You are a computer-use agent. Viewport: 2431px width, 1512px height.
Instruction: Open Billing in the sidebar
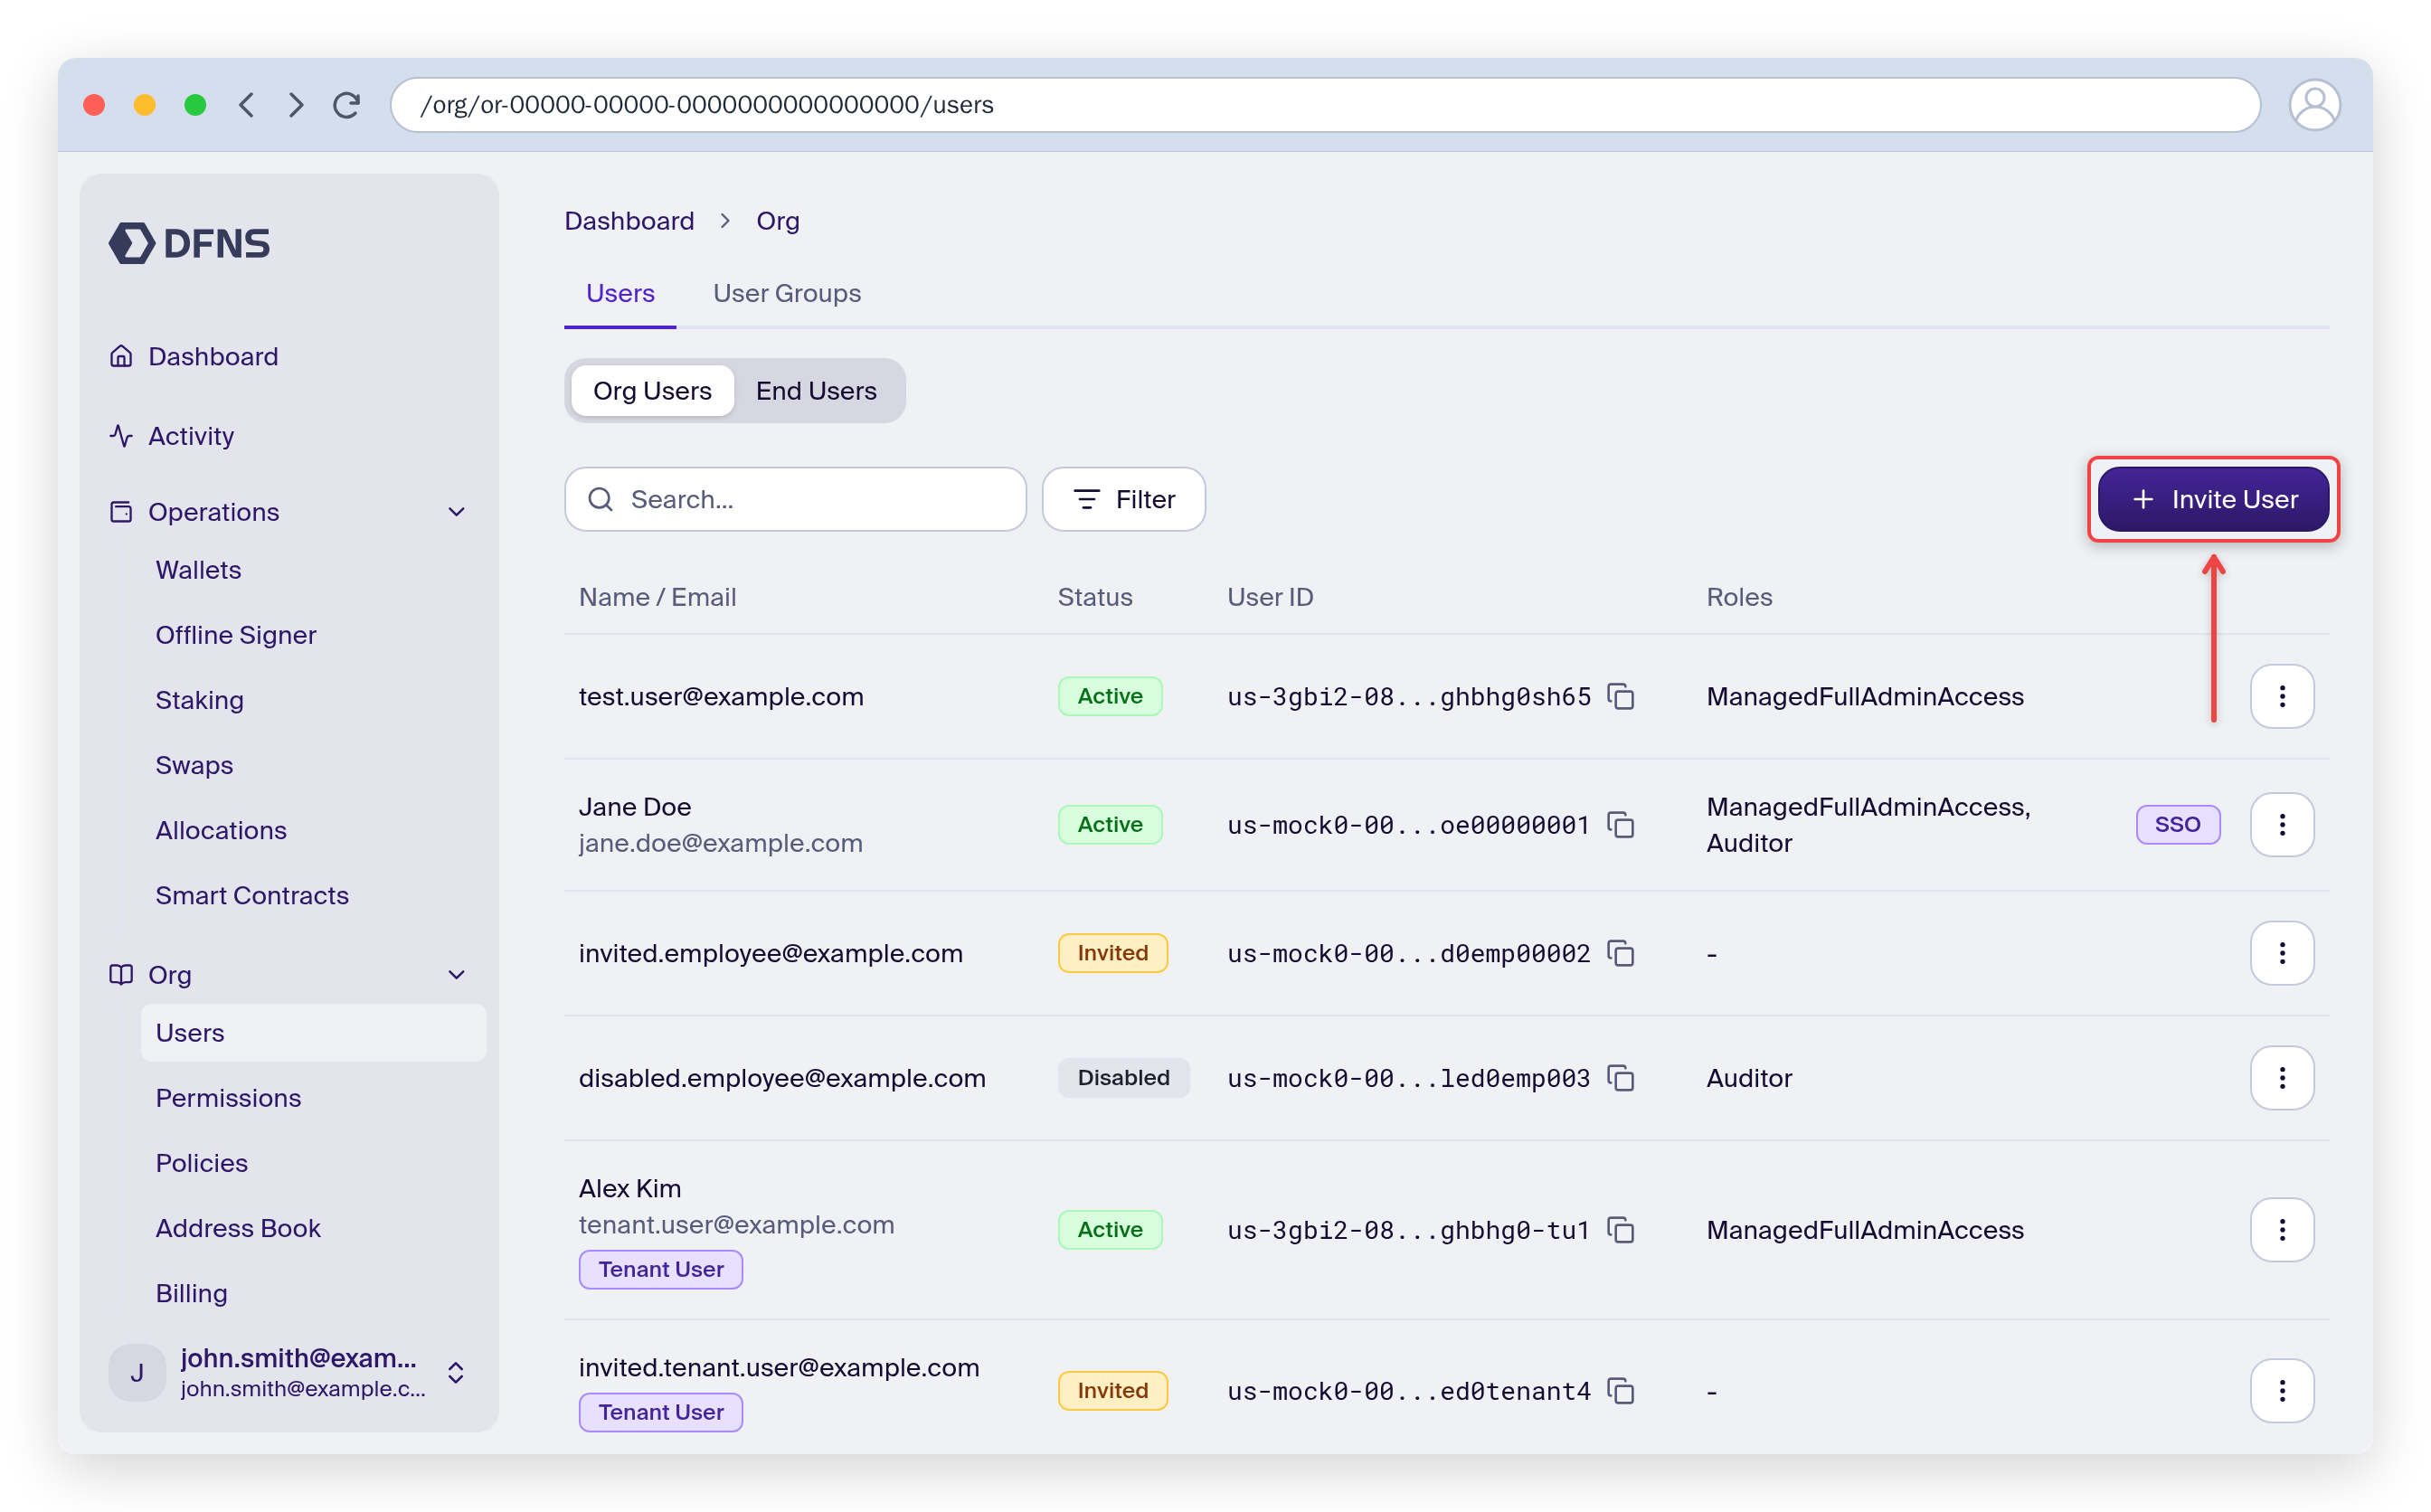[191, 1293]
